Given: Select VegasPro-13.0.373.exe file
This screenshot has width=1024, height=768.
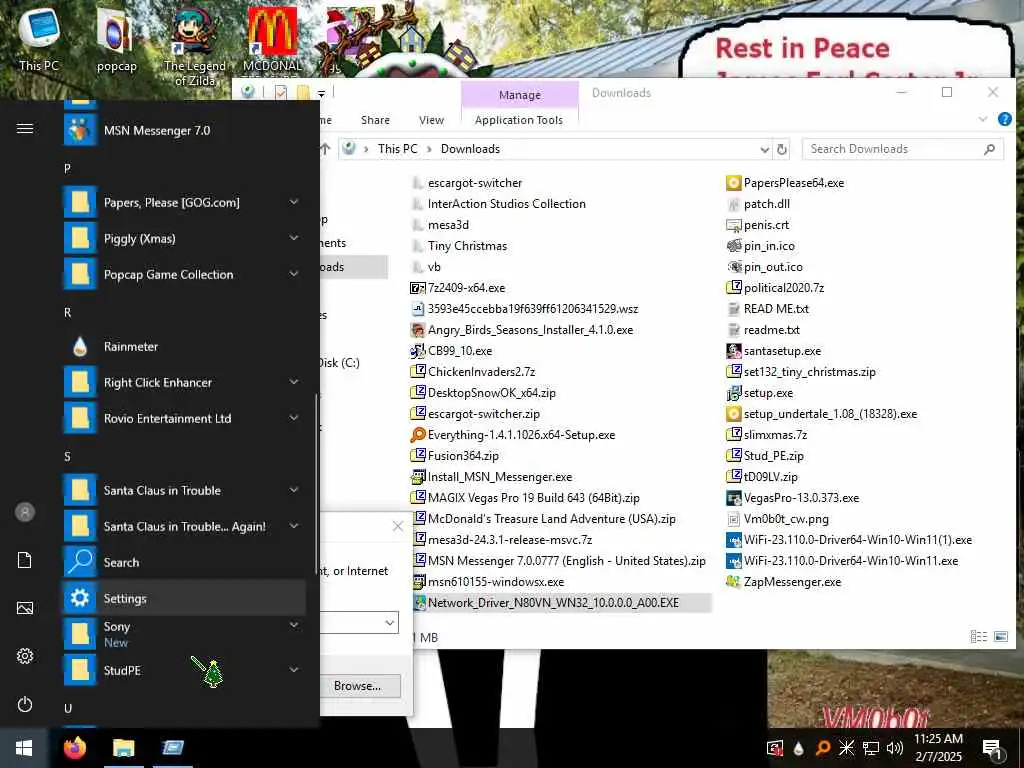Looking at the screenshot, I should pos(793,498).
